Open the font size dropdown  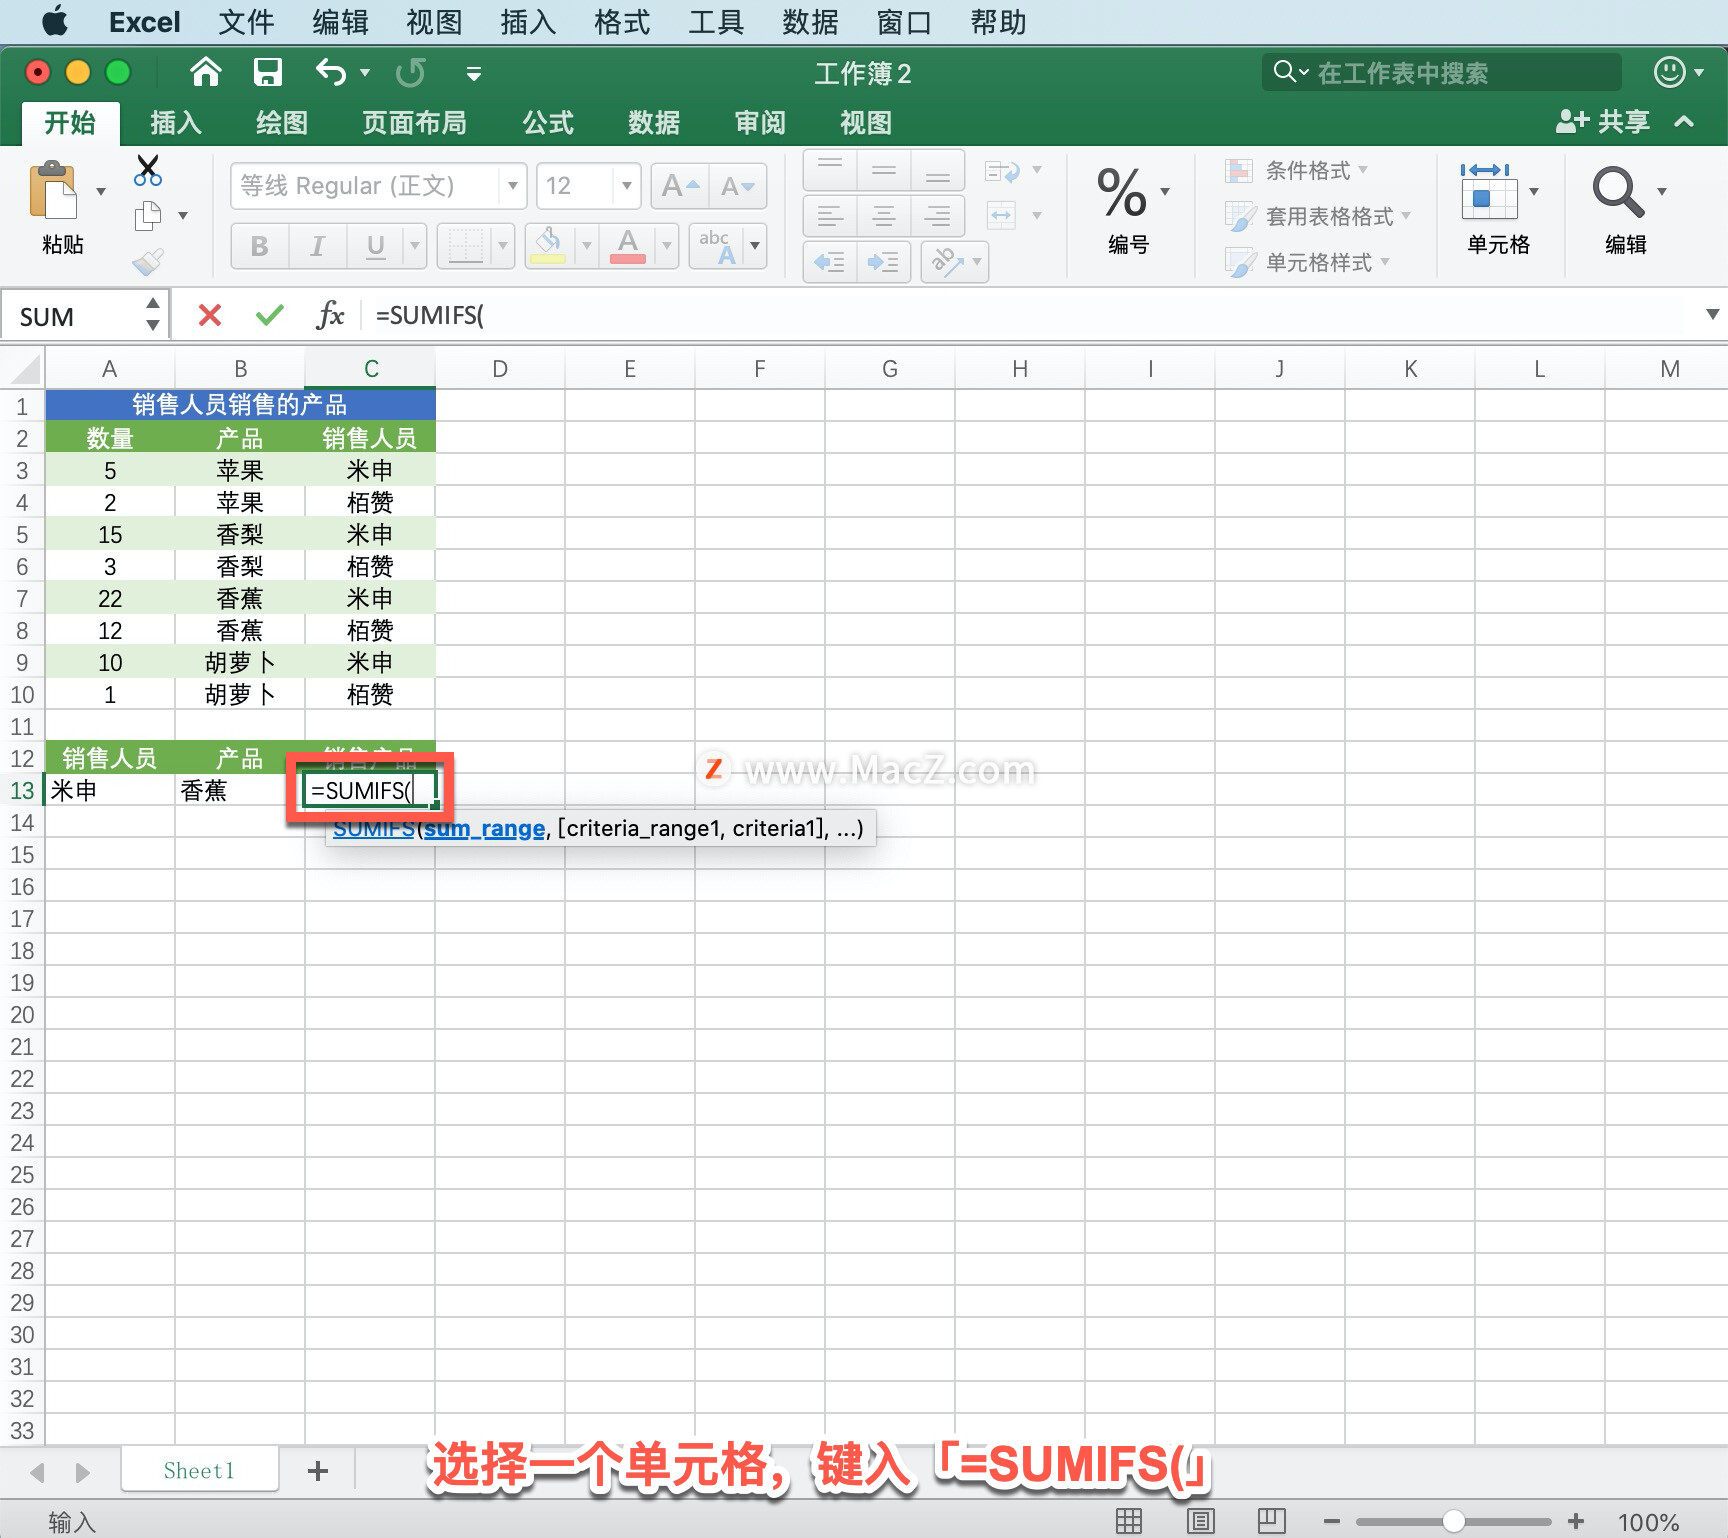[626, 186]
